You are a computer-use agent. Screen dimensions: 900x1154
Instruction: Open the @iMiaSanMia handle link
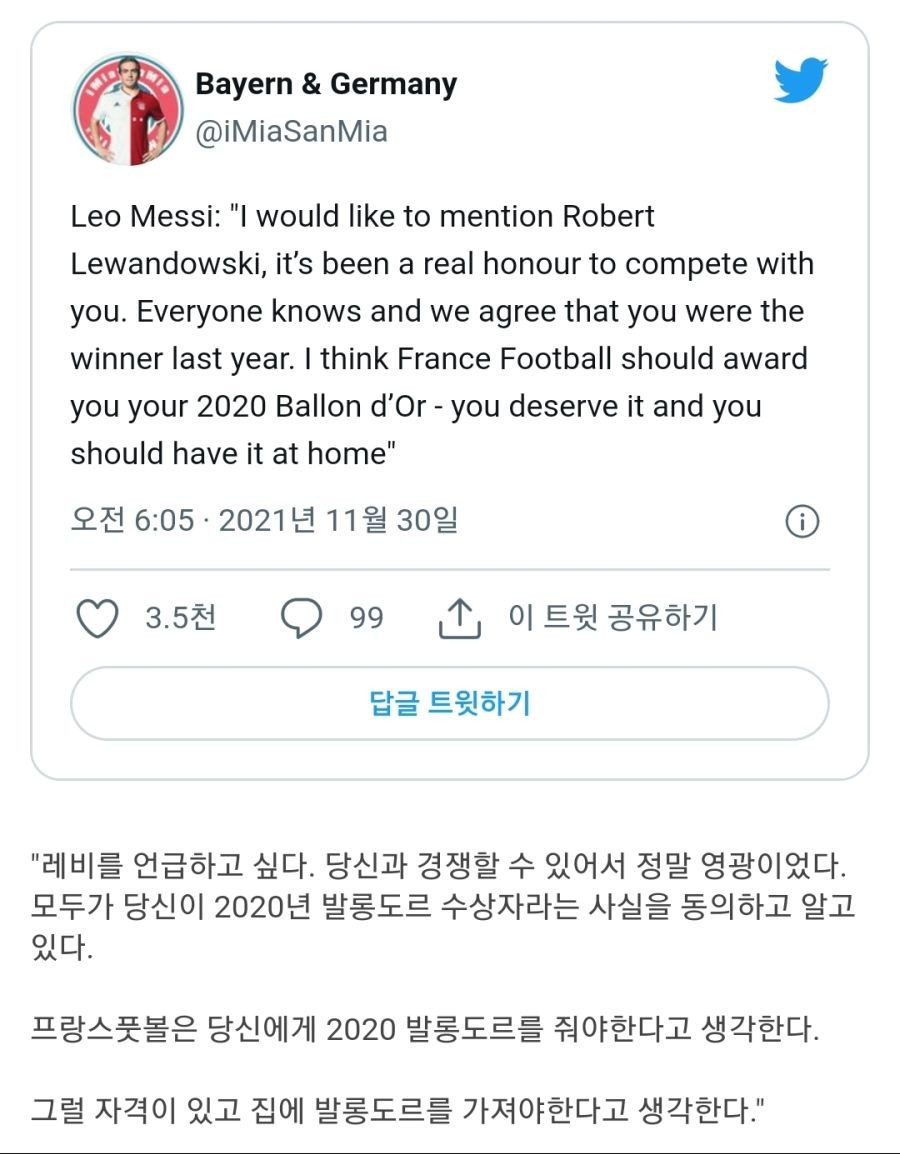pyautogui.click(x=291, y=132)
